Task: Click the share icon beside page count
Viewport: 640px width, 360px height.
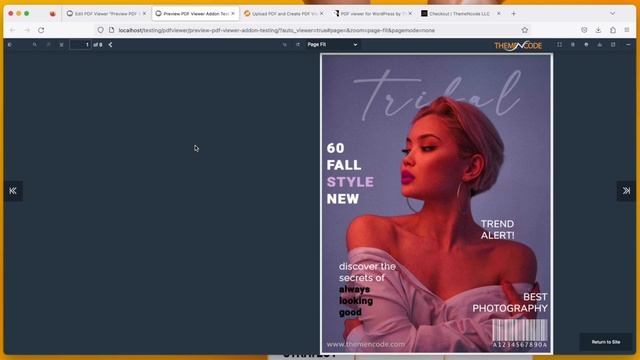Action: click(110, 44)
